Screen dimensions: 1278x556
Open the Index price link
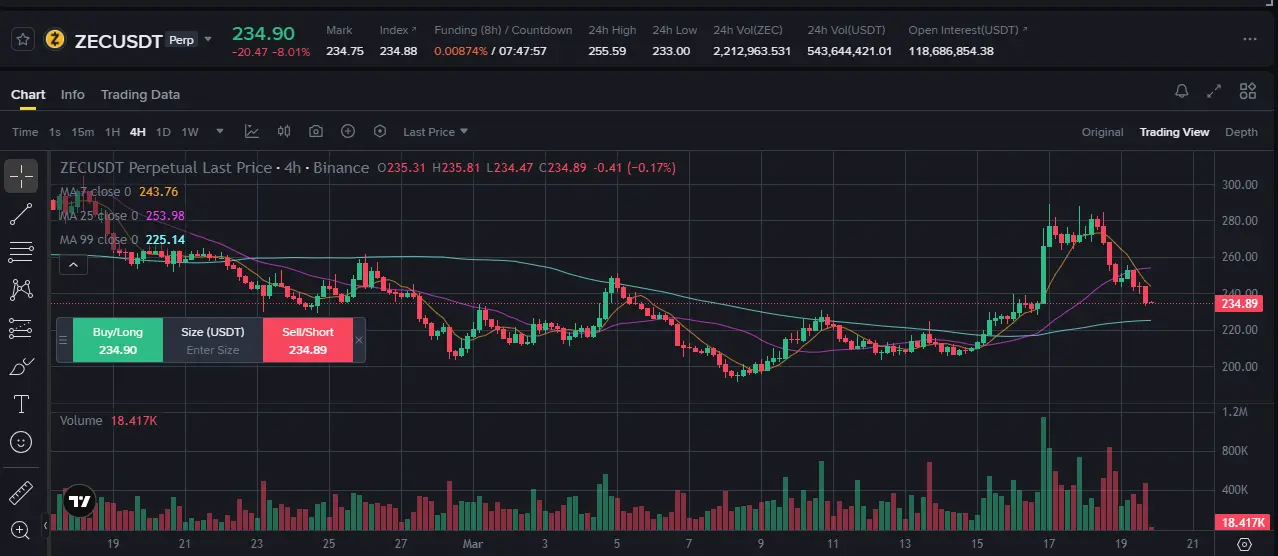[x=398, y=30]
